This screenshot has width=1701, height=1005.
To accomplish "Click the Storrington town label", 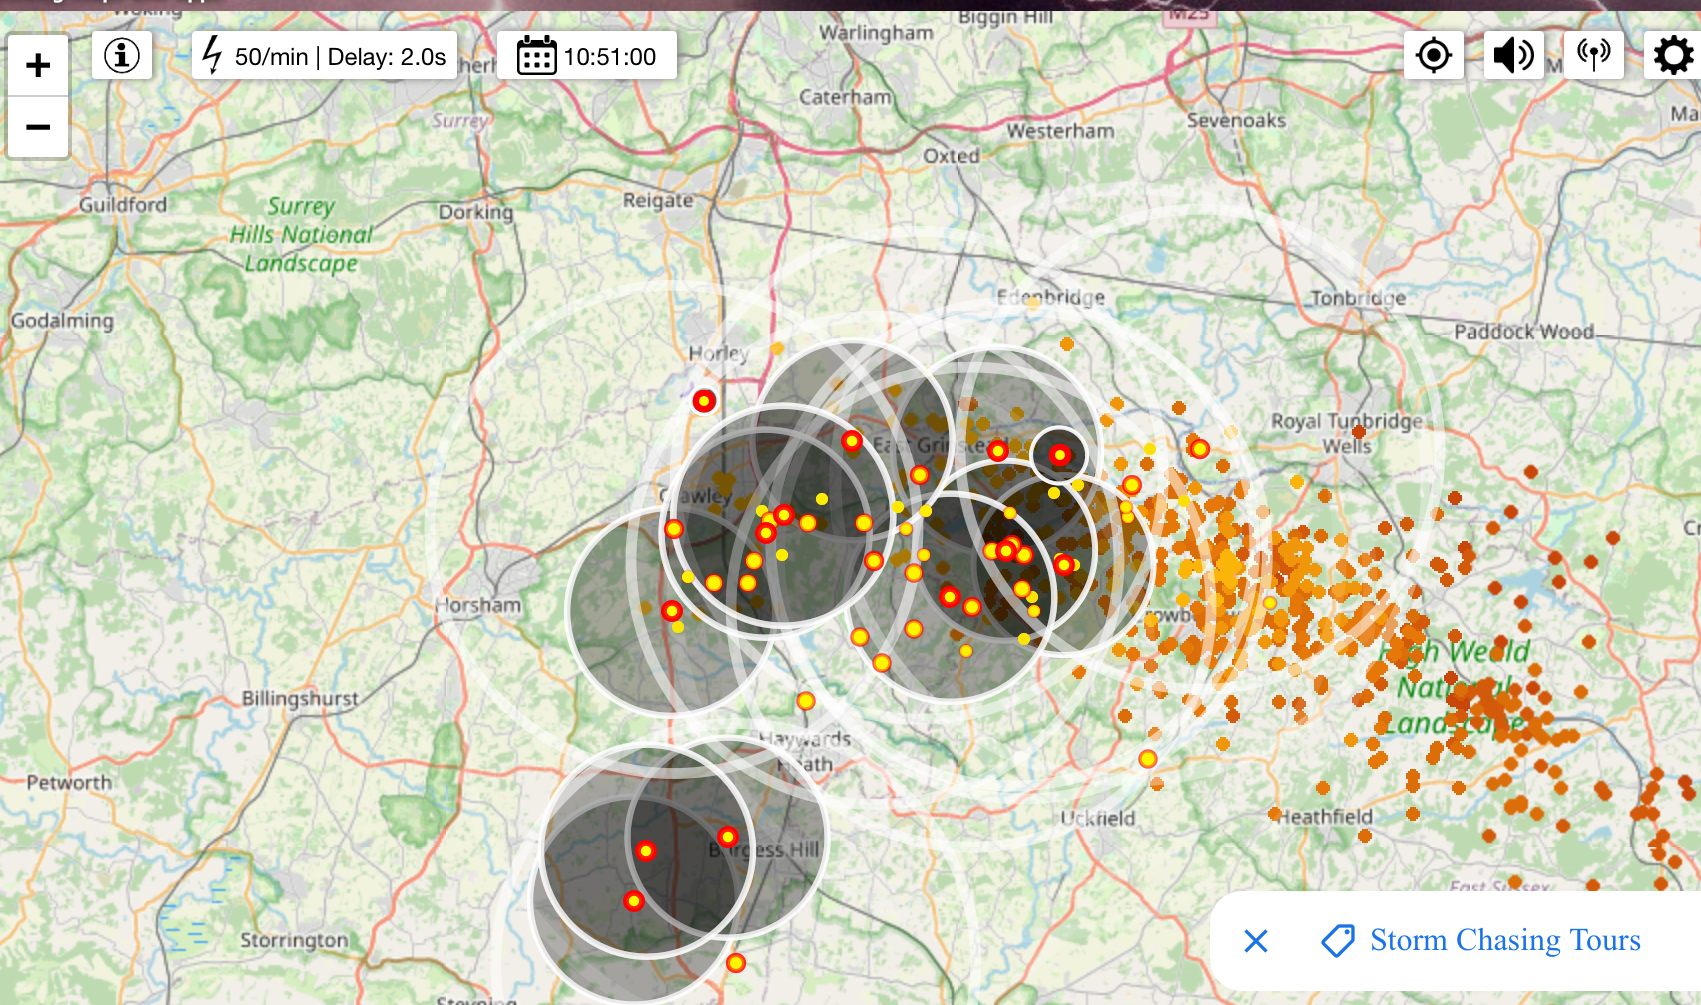I will tap(294, 940).
